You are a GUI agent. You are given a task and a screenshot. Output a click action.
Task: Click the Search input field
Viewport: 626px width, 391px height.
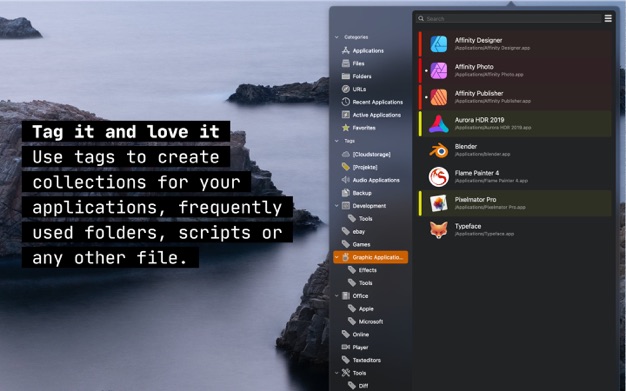(509, 19)
